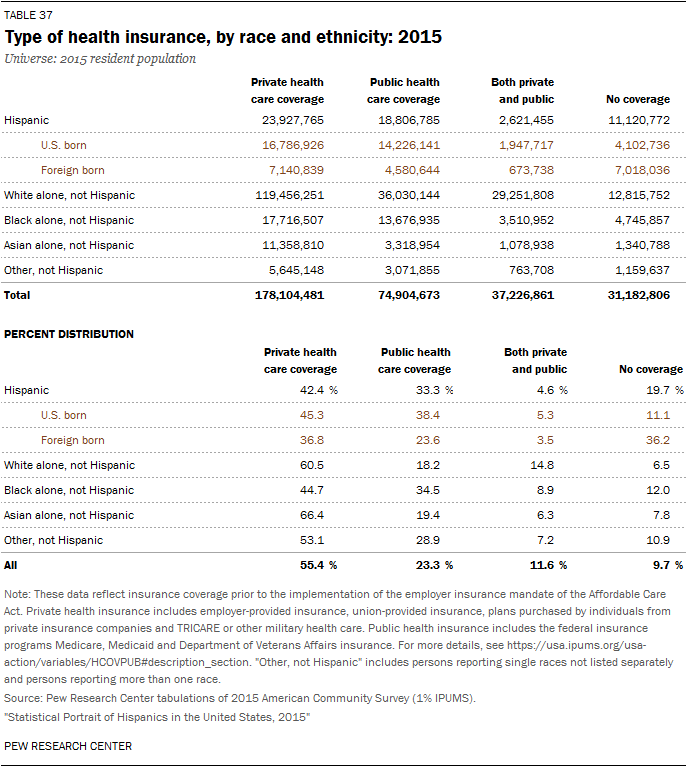Click the PERCENT DISTRIBUTION section heading

(69, 334)
